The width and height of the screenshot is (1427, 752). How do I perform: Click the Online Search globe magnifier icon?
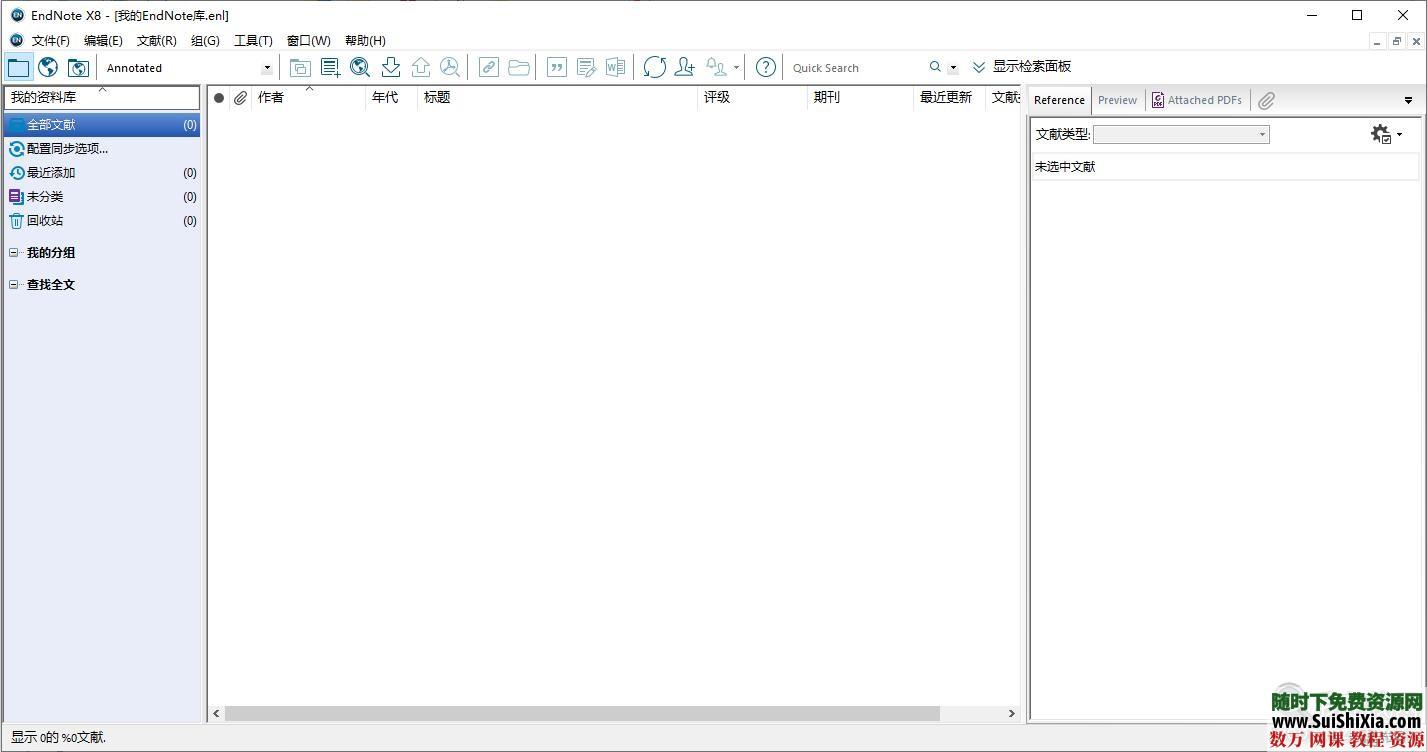360,67
